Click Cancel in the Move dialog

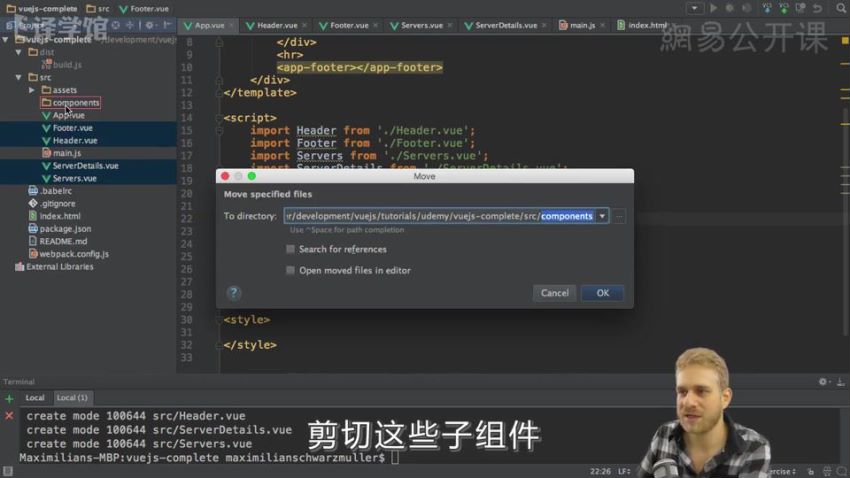(554, 293)
